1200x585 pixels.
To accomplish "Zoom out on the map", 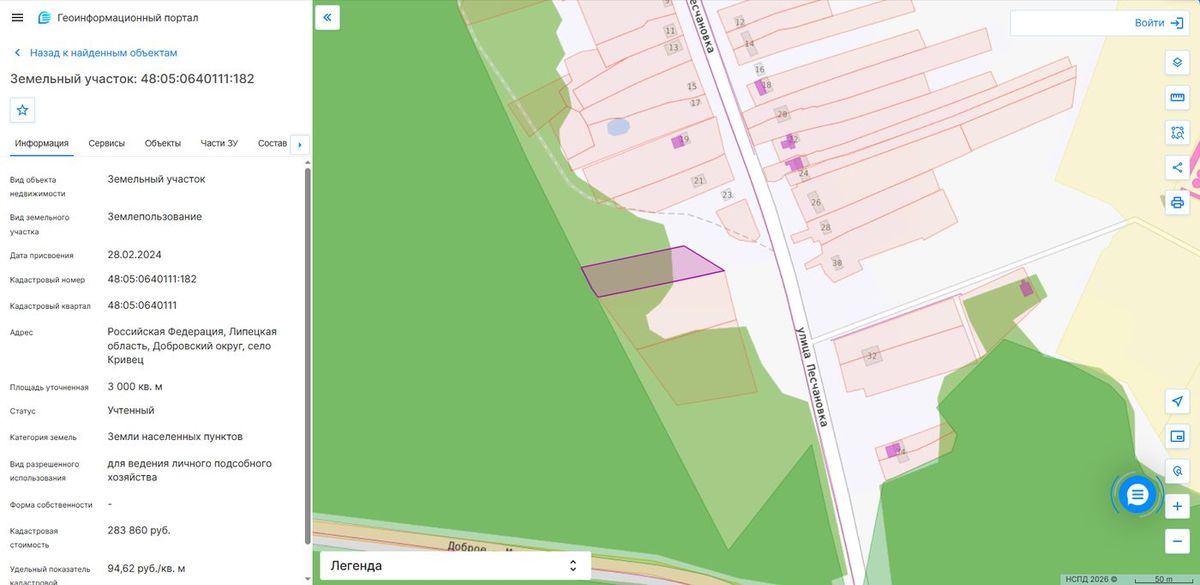I will point(1177,541).
